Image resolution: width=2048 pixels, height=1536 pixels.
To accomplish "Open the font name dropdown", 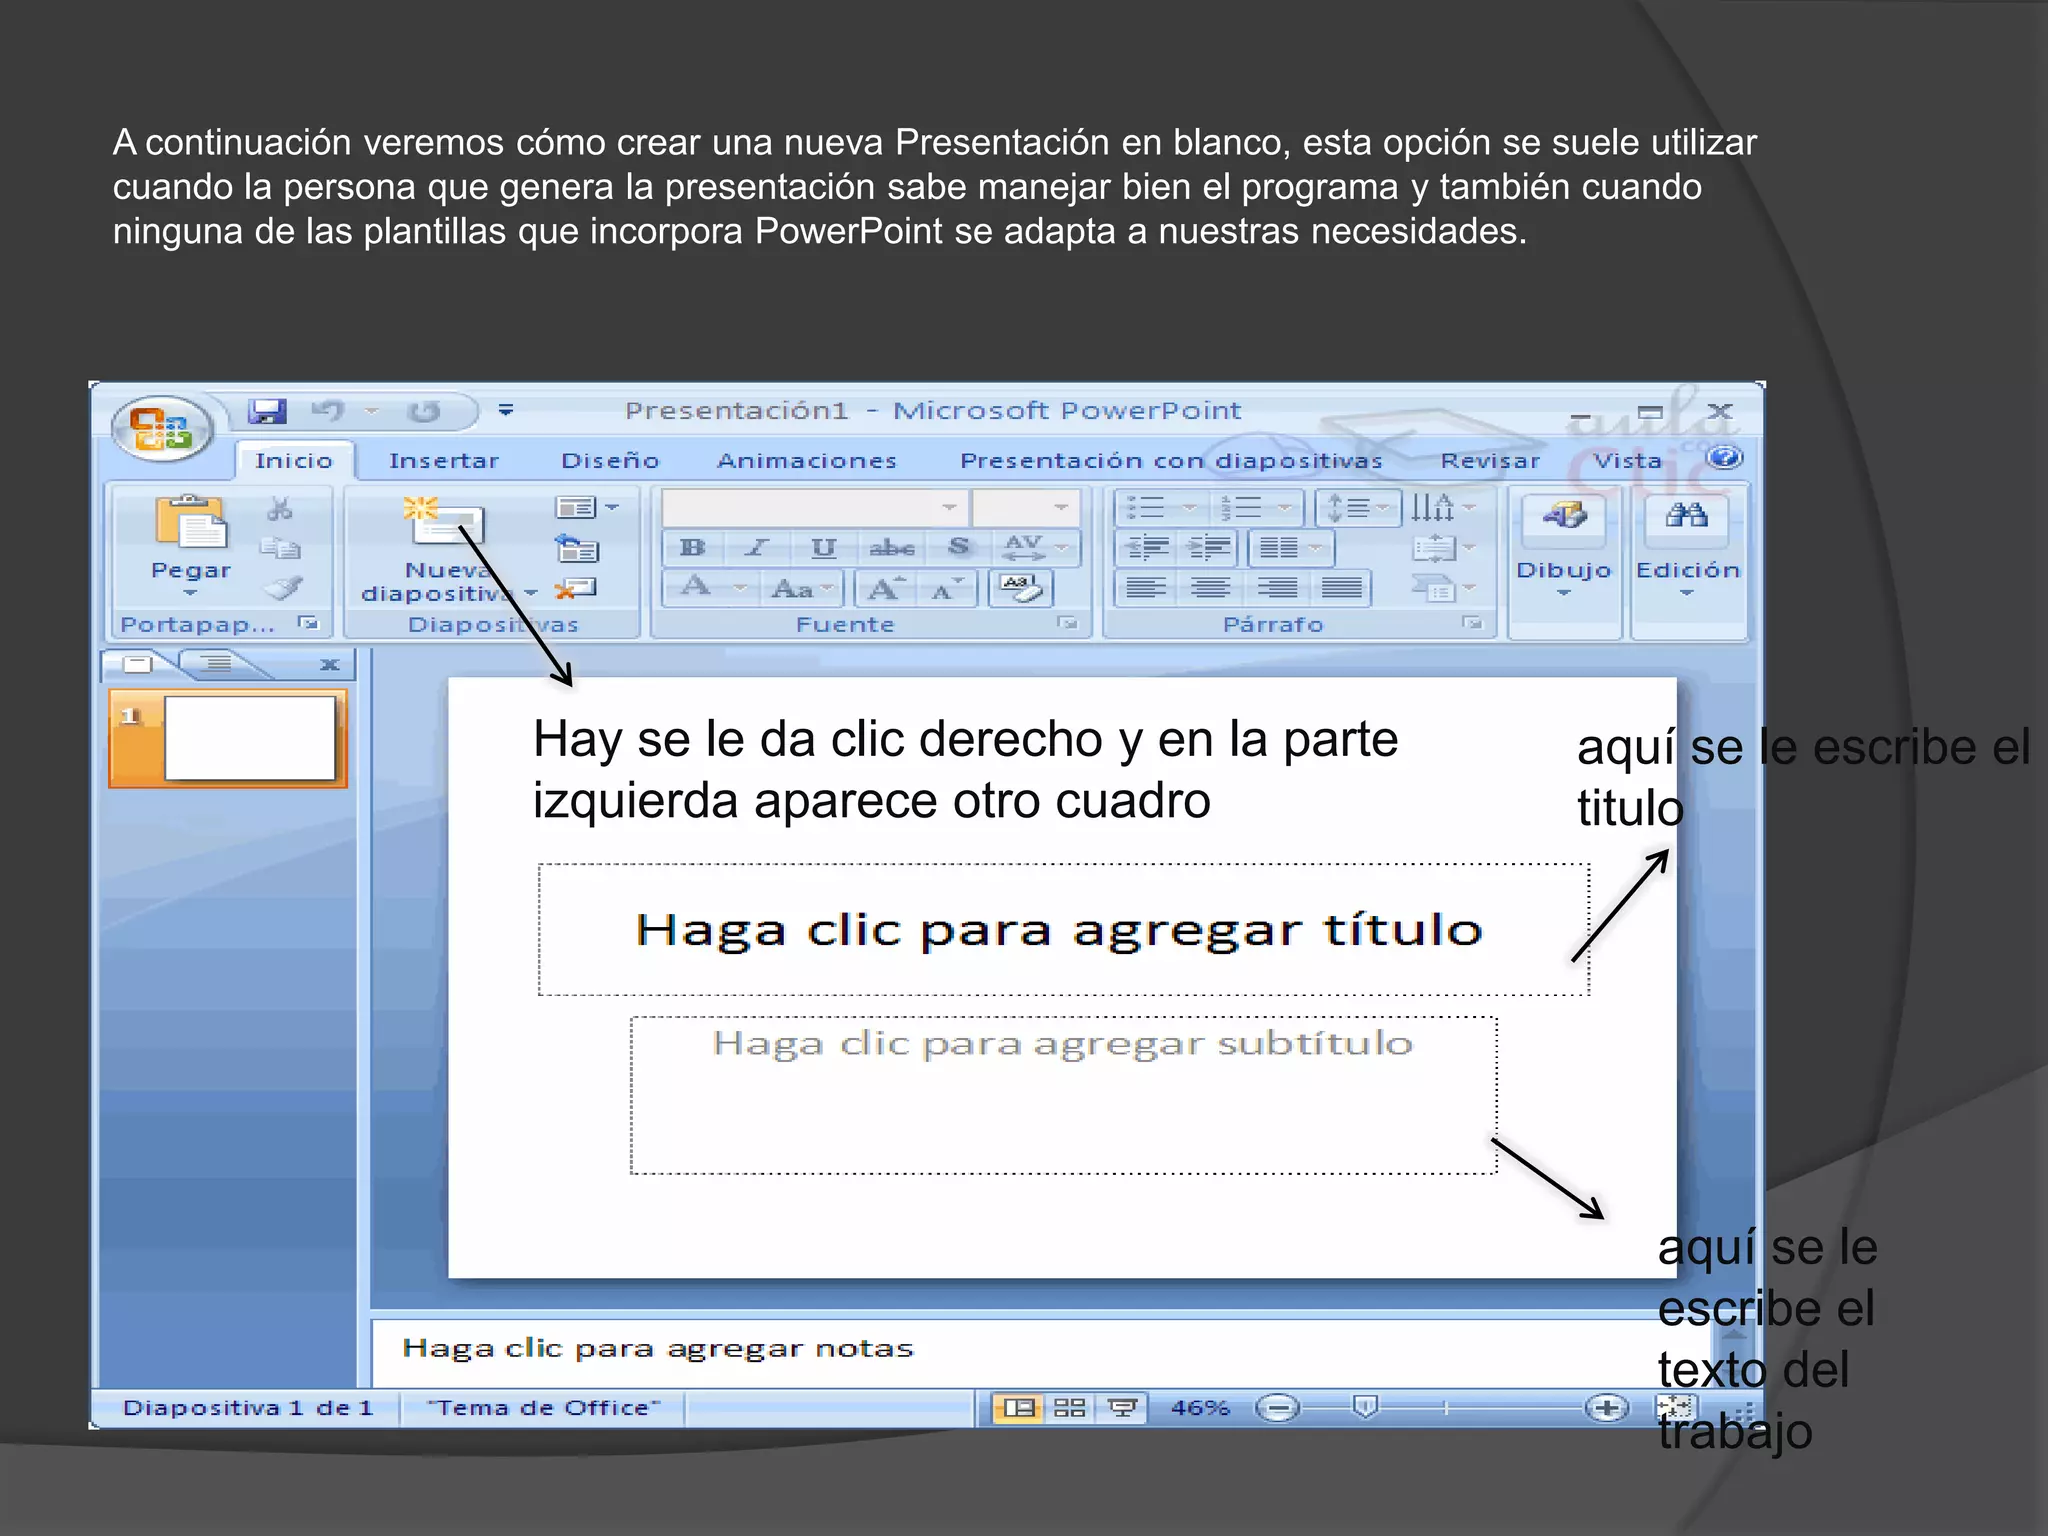I will (949, 508).
